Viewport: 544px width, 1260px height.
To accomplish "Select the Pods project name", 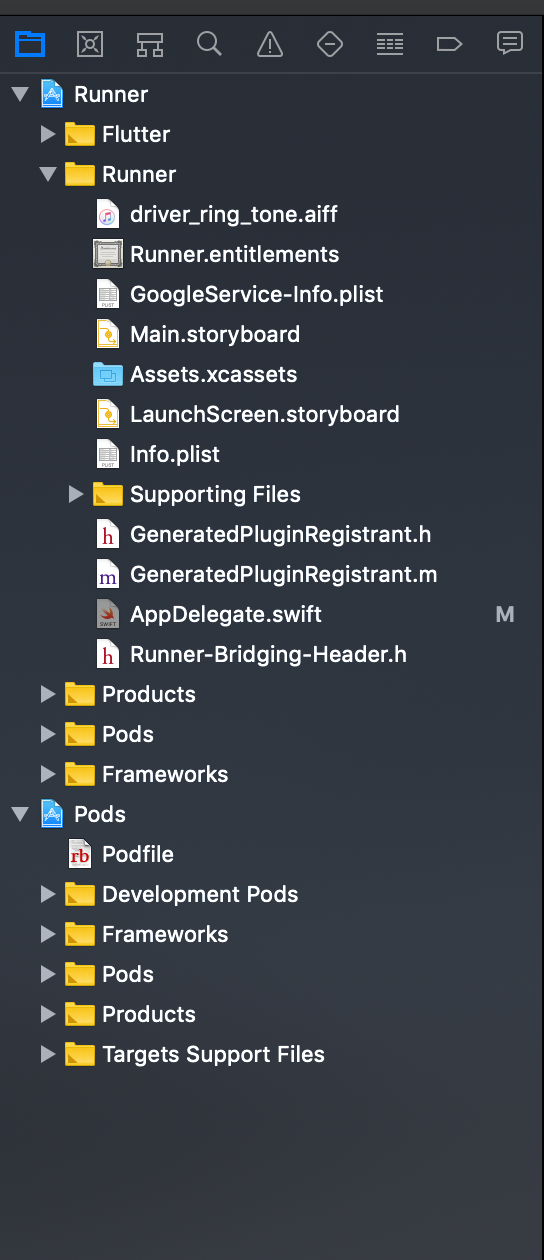I will pyautogui.click(x=100, y=814).
